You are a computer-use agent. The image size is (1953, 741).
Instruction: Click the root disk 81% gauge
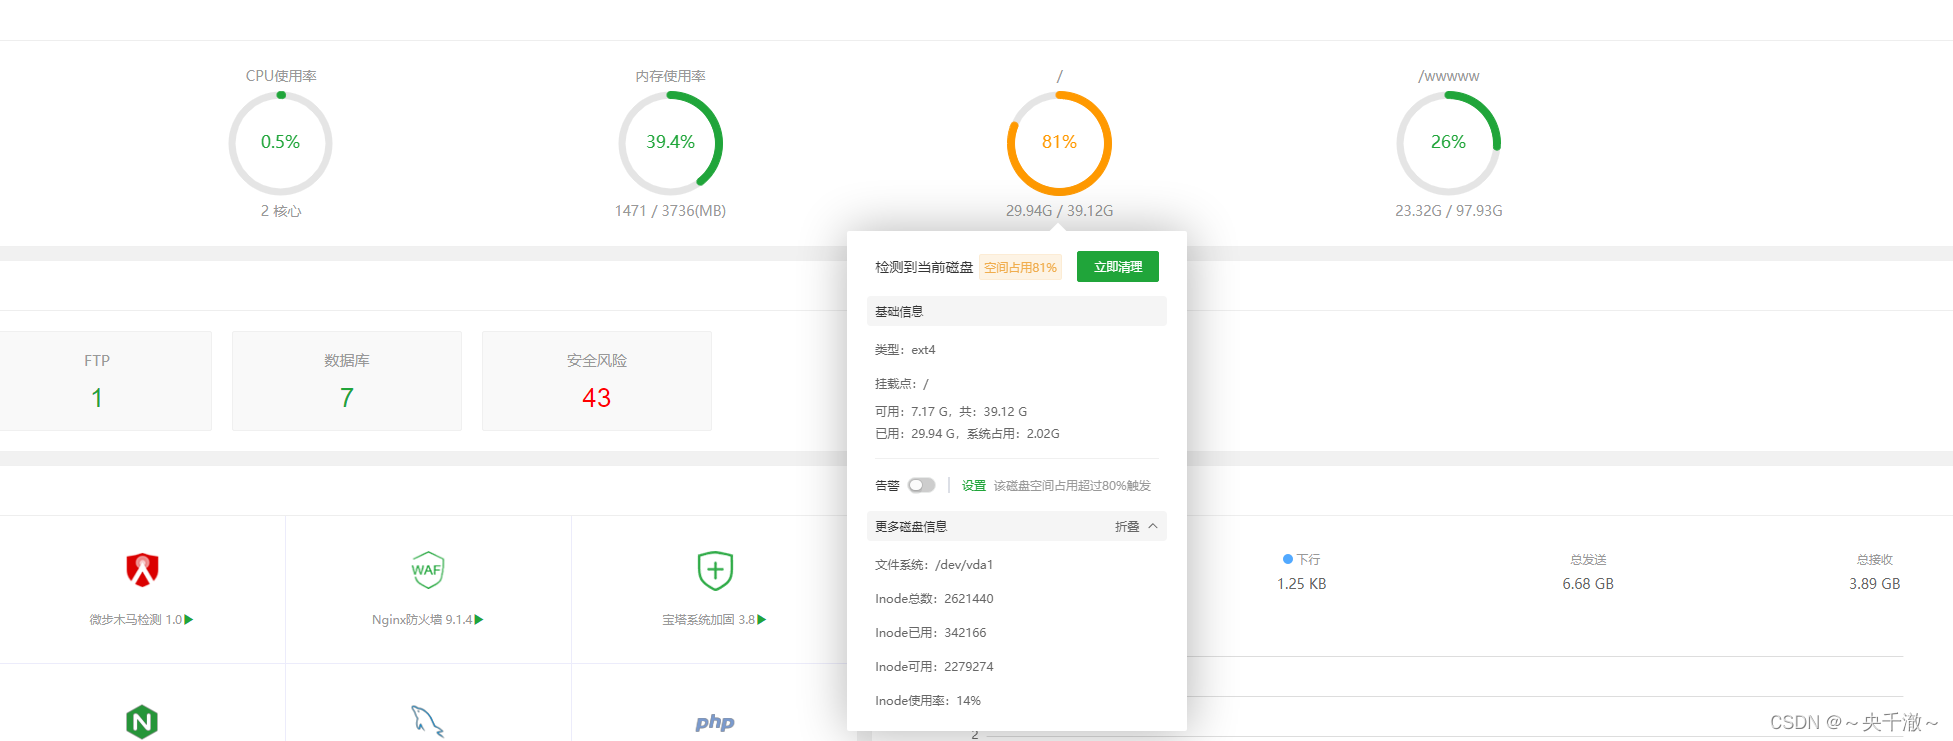1059,143
